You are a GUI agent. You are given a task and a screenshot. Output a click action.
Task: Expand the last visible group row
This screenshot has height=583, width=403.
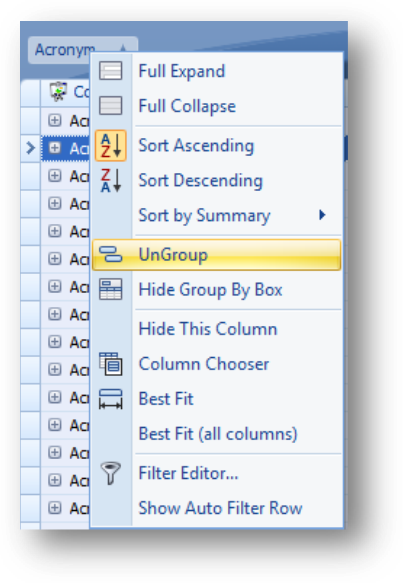[55, 508]
